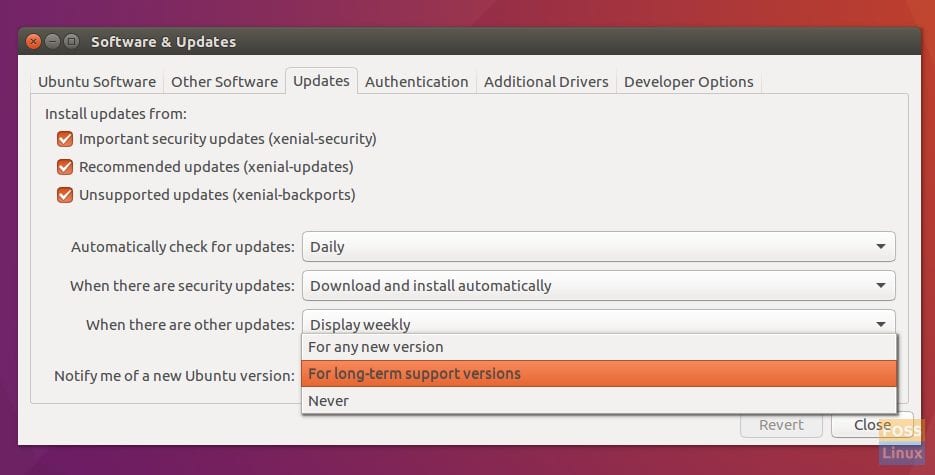Click 'Notify me of a new Ubuntu version:' label
This screenshot has height=475, width=935.
pos(174,376)
